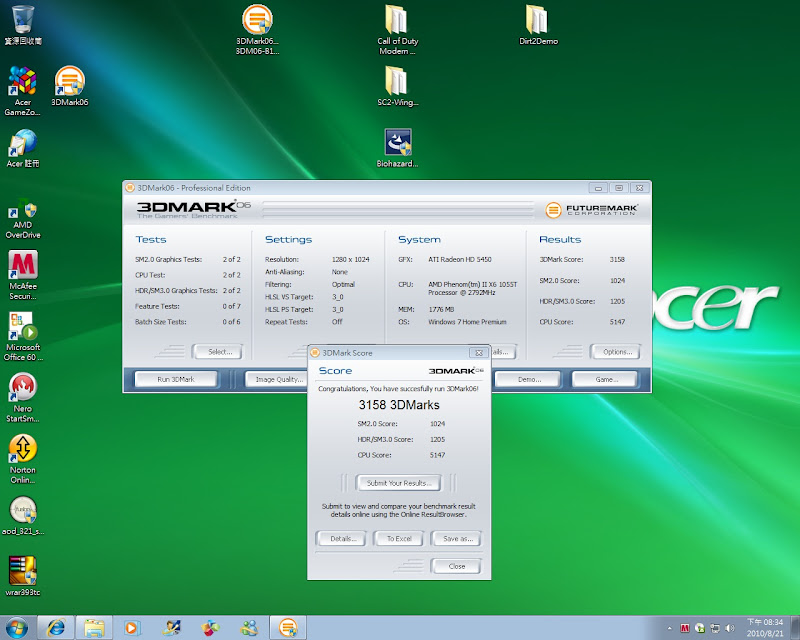Click '1280 x 1024' resolution value

coord(351,259)
